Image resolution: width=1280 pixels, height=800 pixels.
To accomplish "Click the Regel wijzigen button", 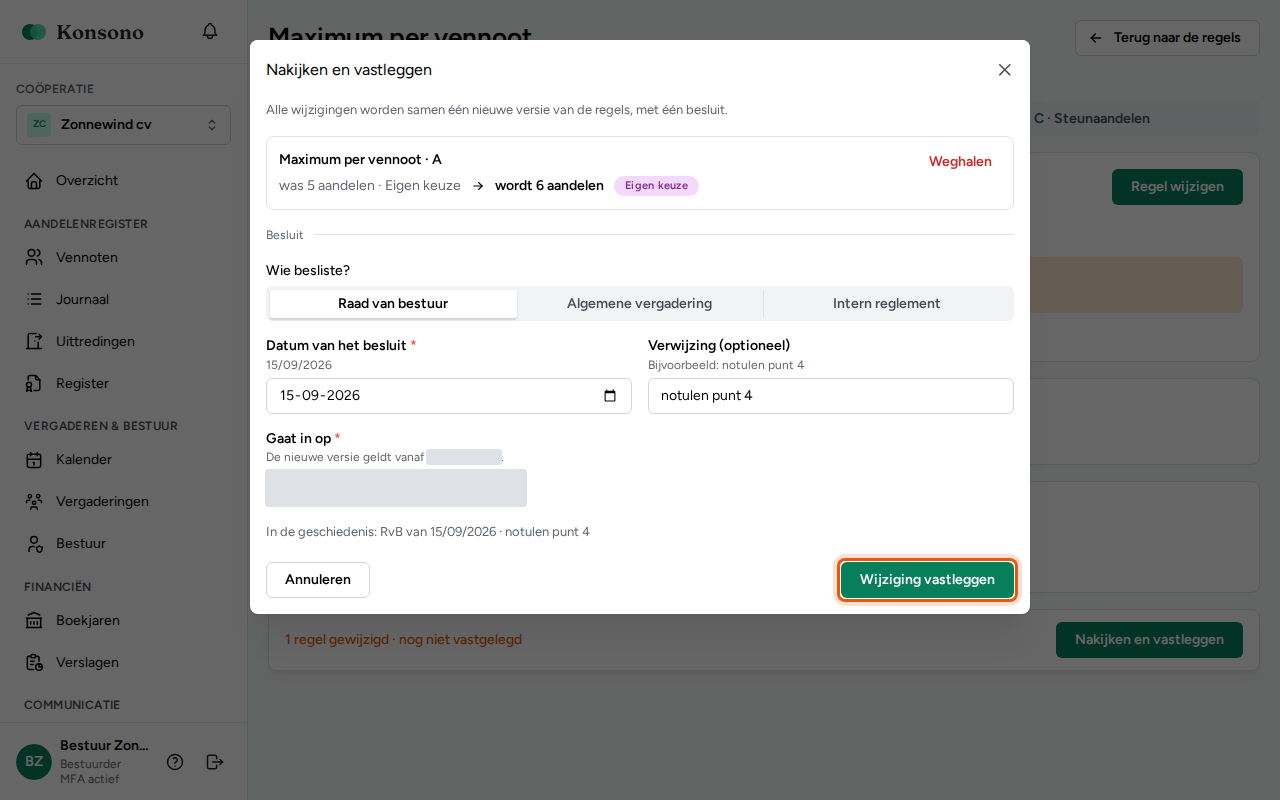I will click(1177, 187).
